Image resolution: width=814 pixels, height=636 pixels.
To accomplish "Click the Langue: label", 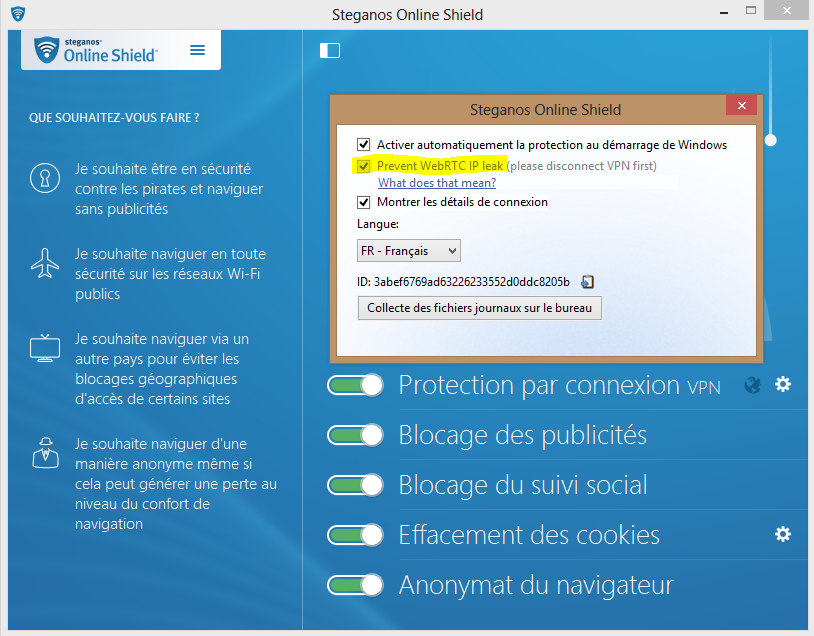I will [378, 224].
